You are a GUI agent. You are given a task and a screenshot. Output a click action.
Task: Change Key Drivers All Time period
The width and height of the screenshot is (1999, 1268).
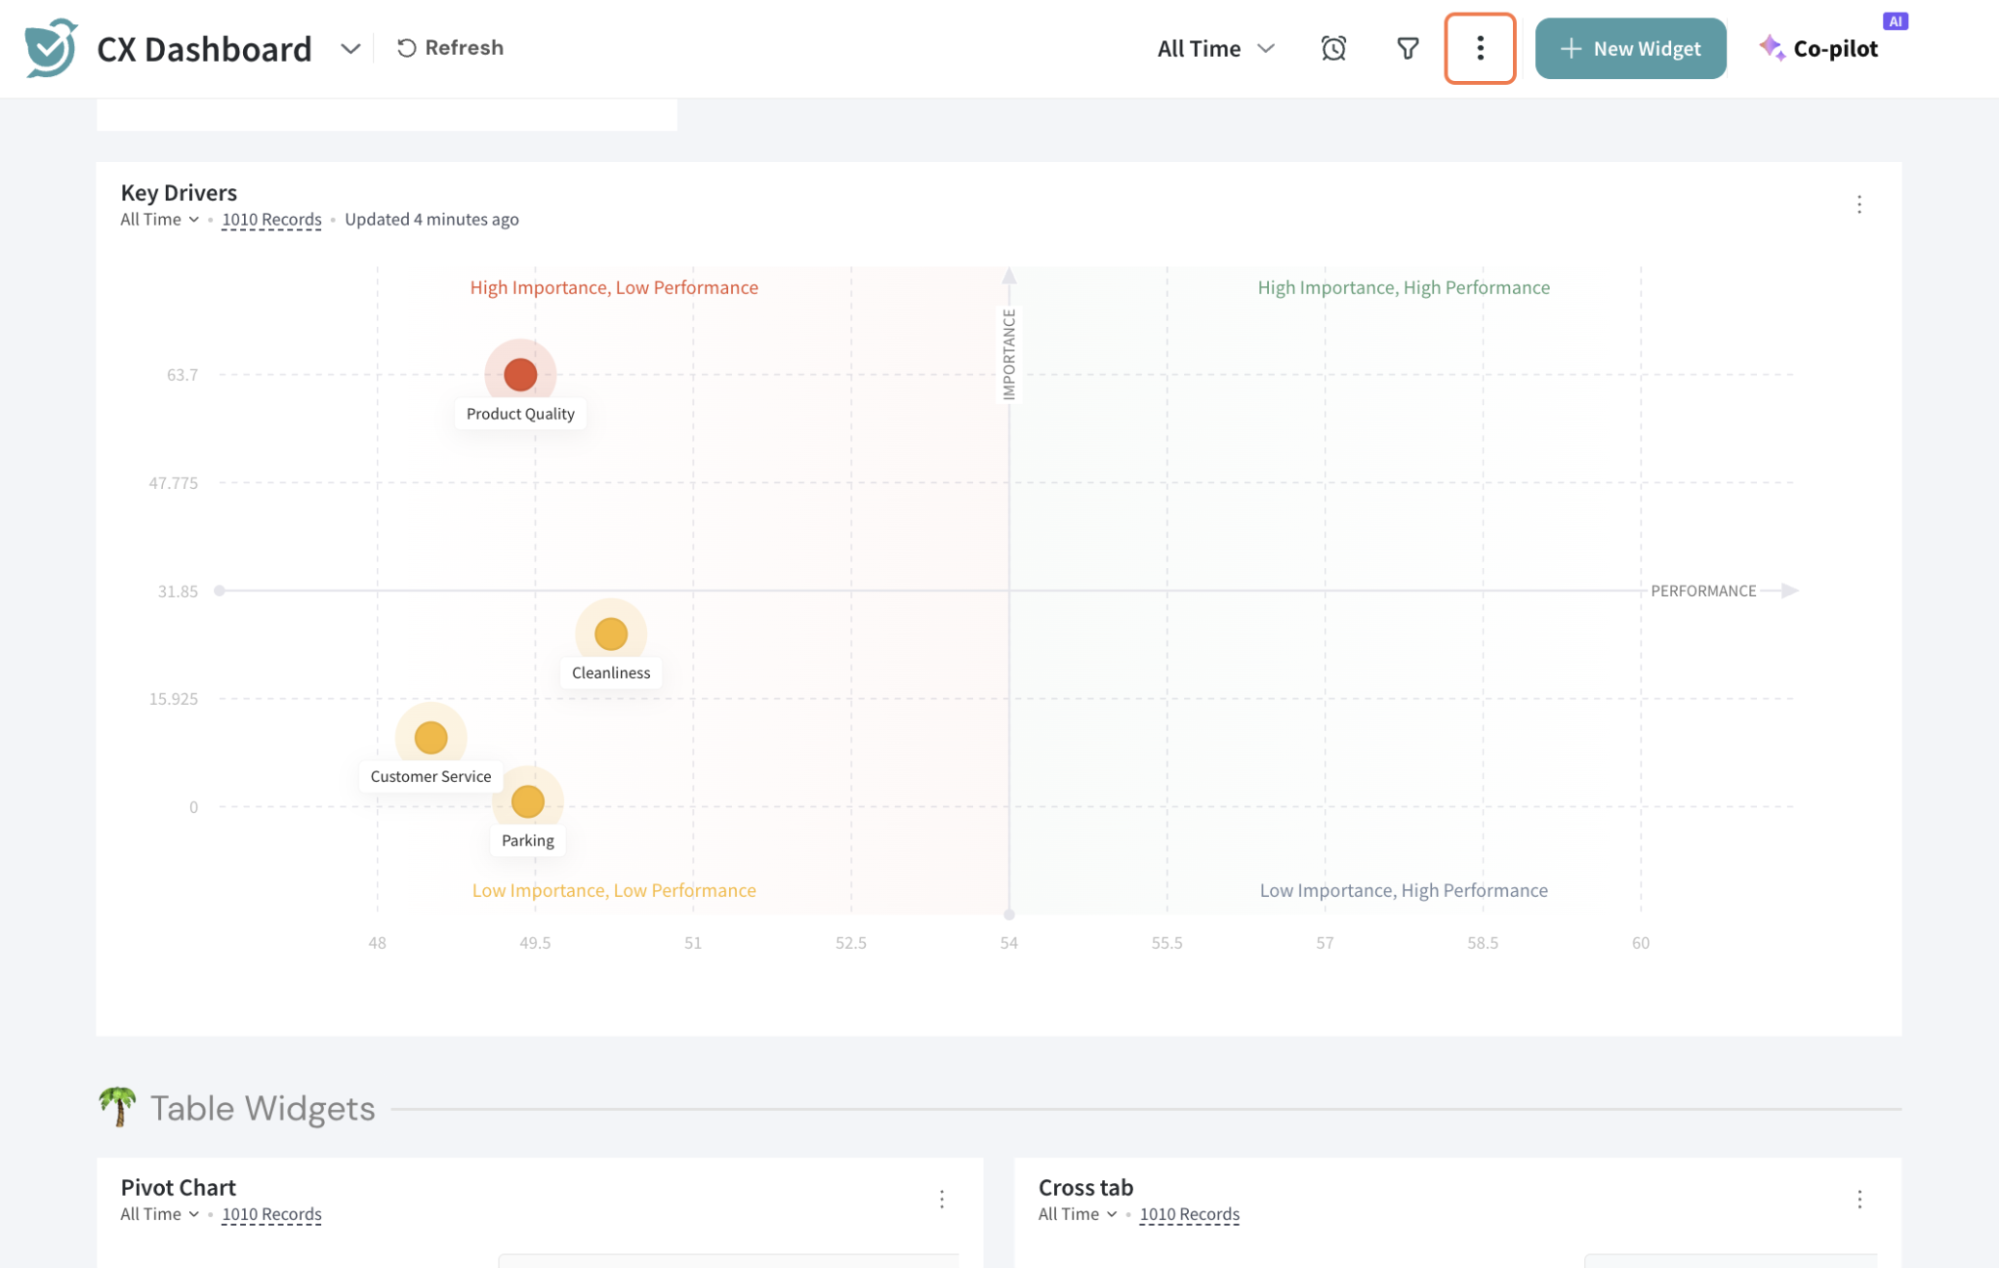click(x=159, y=219)
